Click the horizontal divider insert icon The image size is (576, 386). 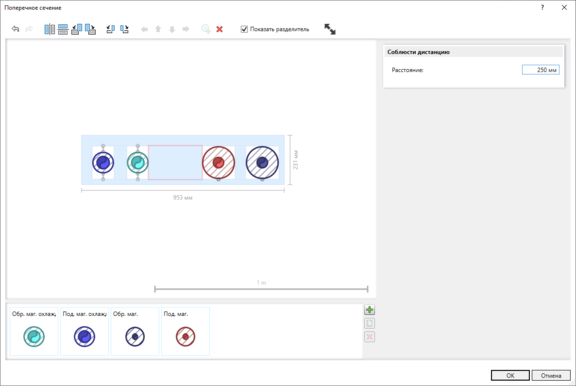click(63, 29)
